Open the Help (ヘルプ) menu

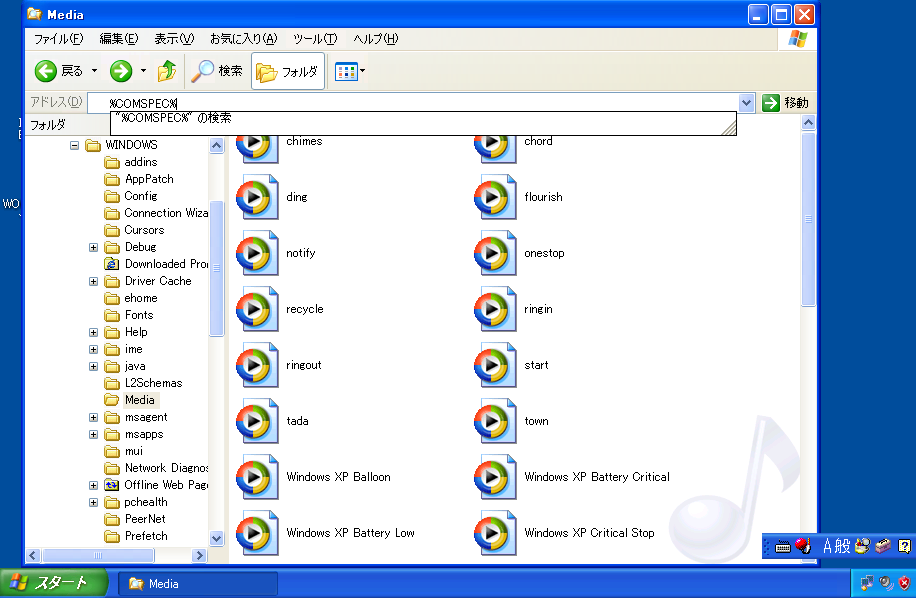click(376, 39)
